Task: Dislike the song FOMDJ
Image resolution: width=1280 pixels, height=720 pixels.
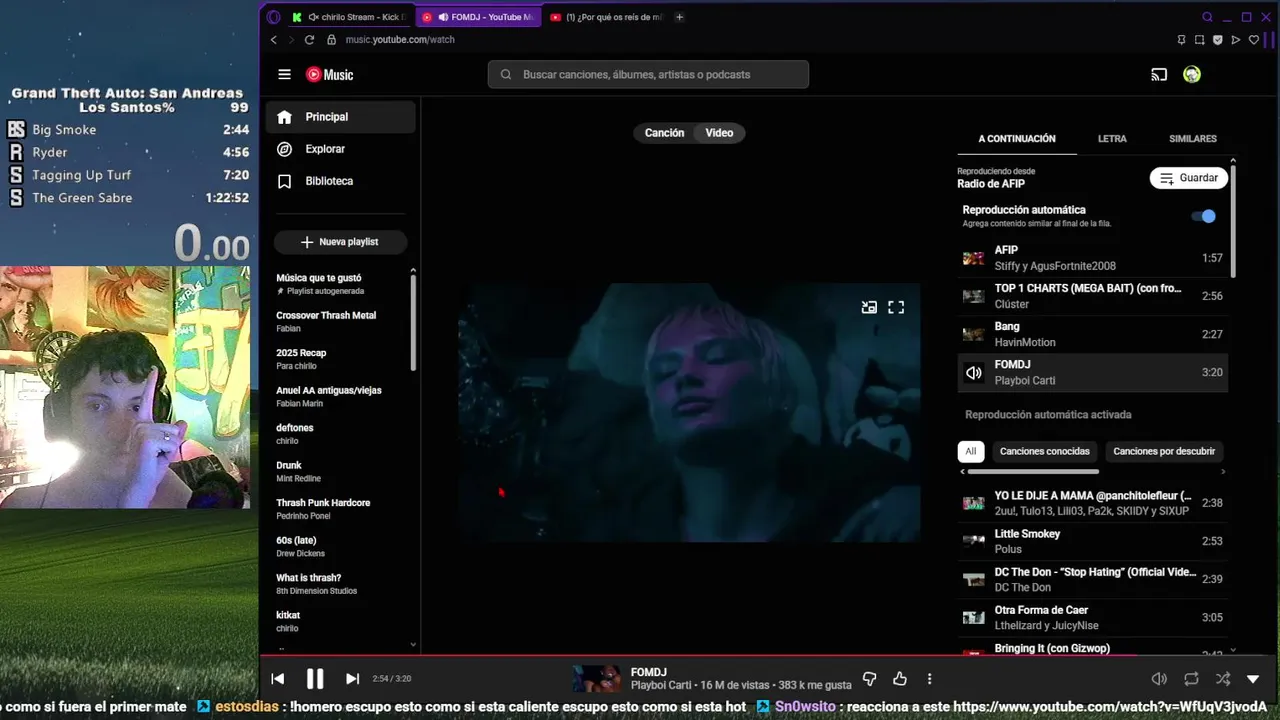Action: 869,679
